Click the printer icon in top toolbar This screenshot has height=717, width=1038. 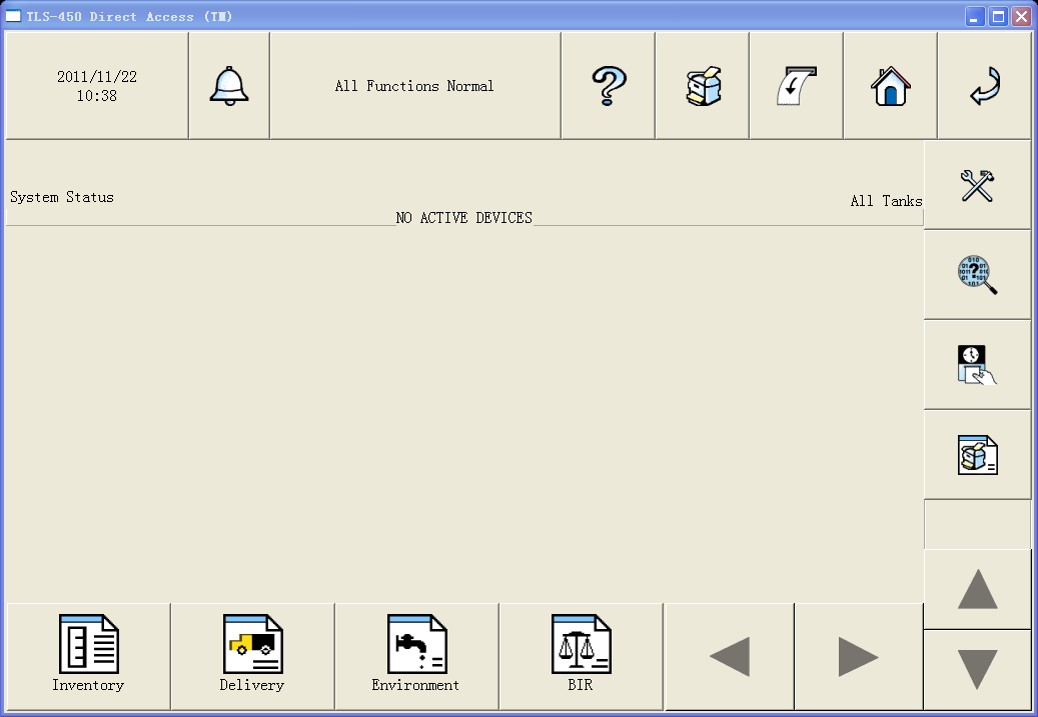[x=702, y=86]
